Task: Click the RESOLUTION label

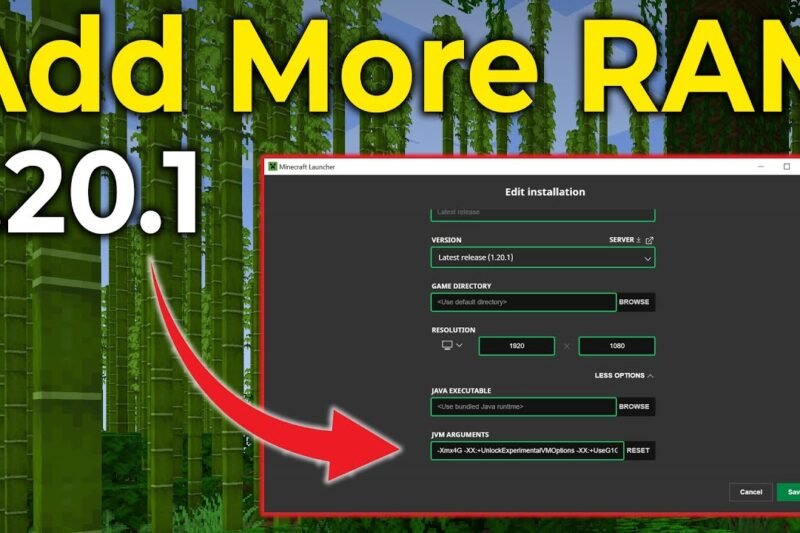Action: coord(454,330)
